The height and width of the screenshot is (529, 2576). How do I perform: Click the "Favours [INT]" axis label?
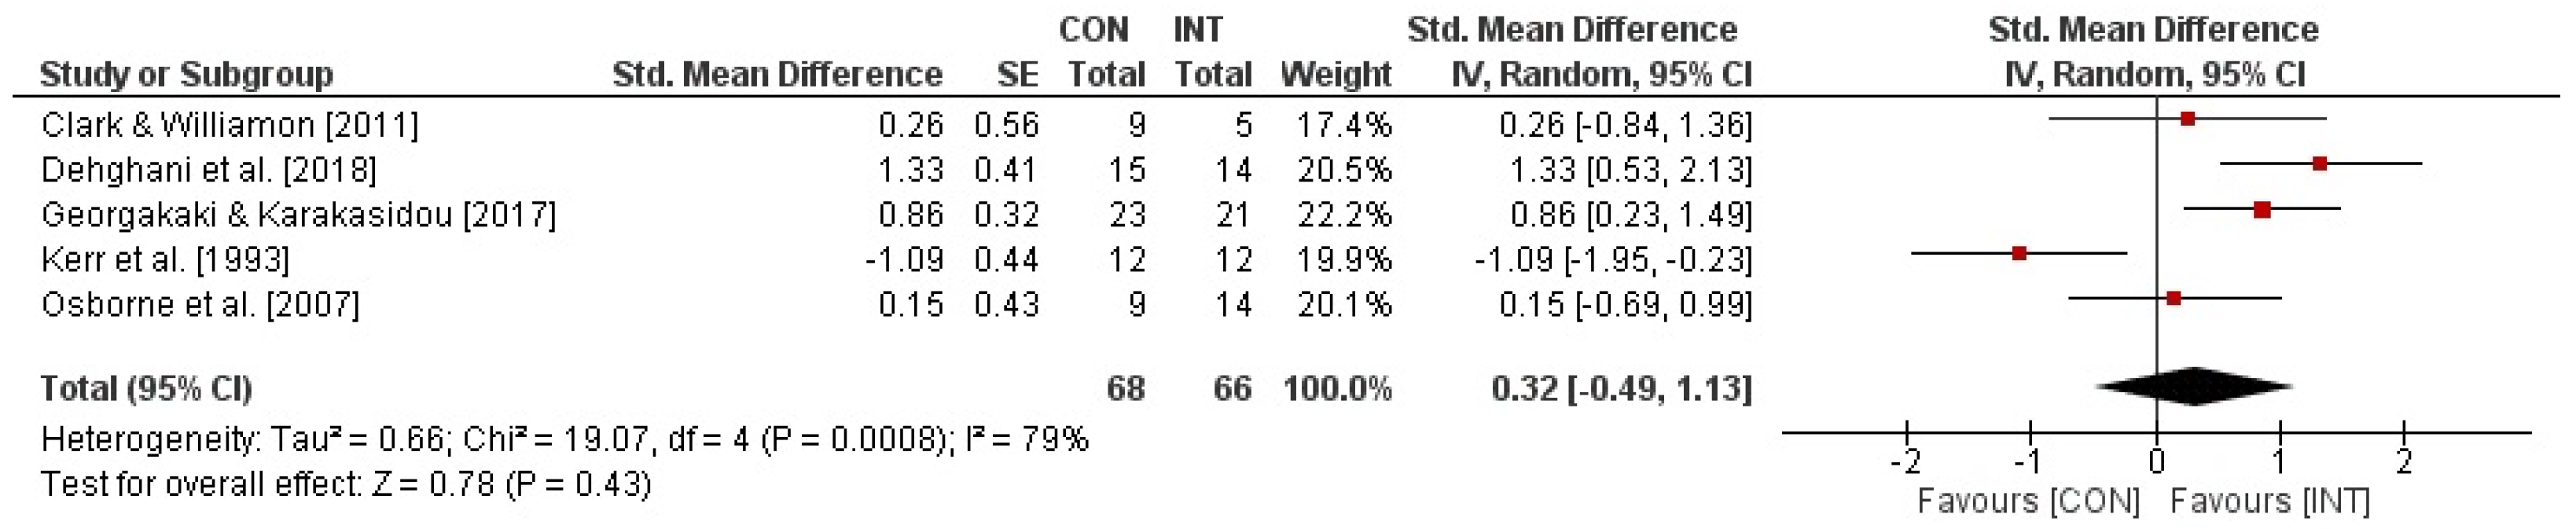[x=2270, y=501]
